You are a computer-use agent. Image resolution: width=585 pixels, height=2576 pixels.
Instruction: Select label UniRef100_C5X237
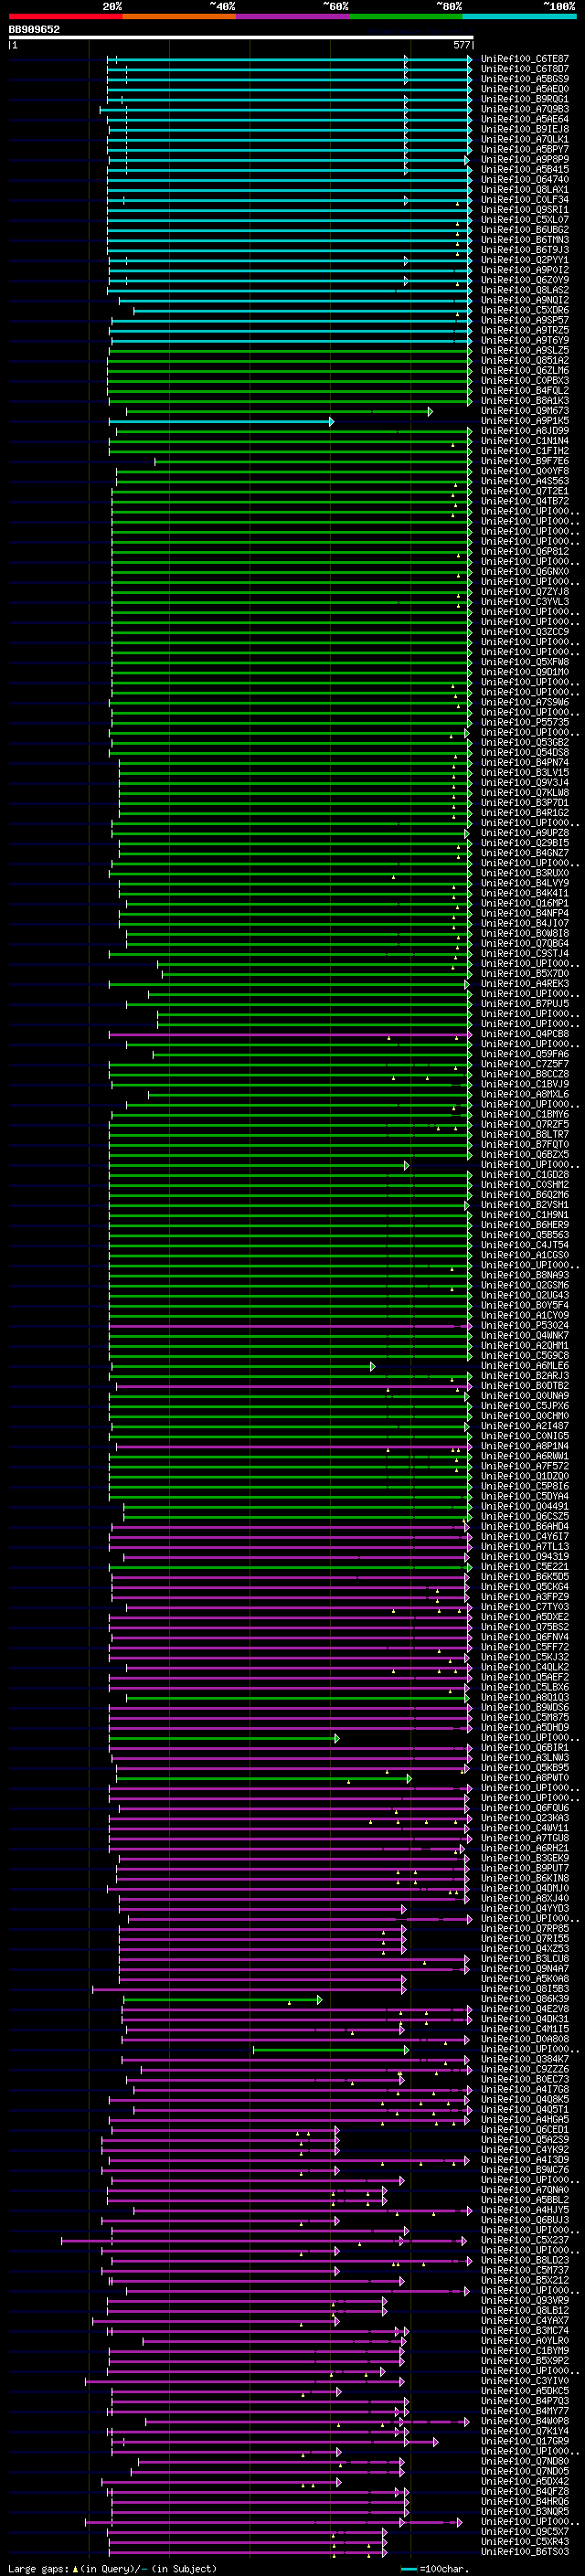525,2240
